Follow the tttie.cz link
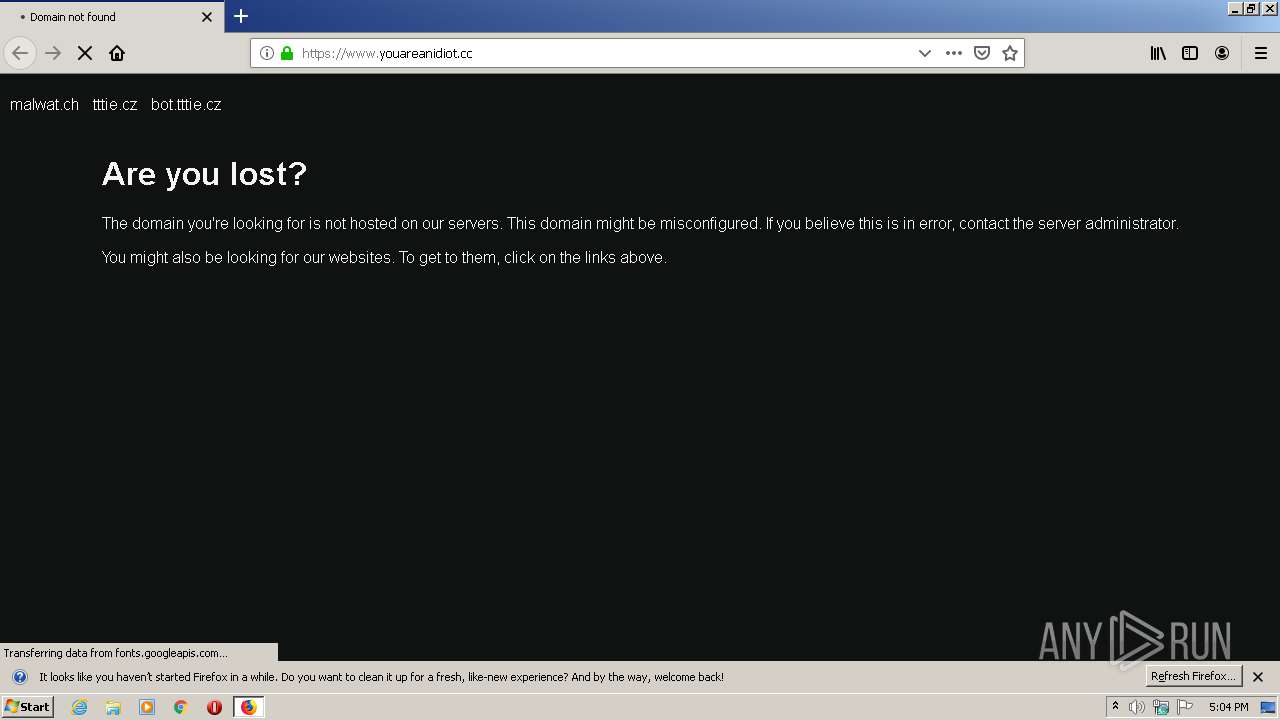Viewport: 1280px width, 720px height. (115, 104)
